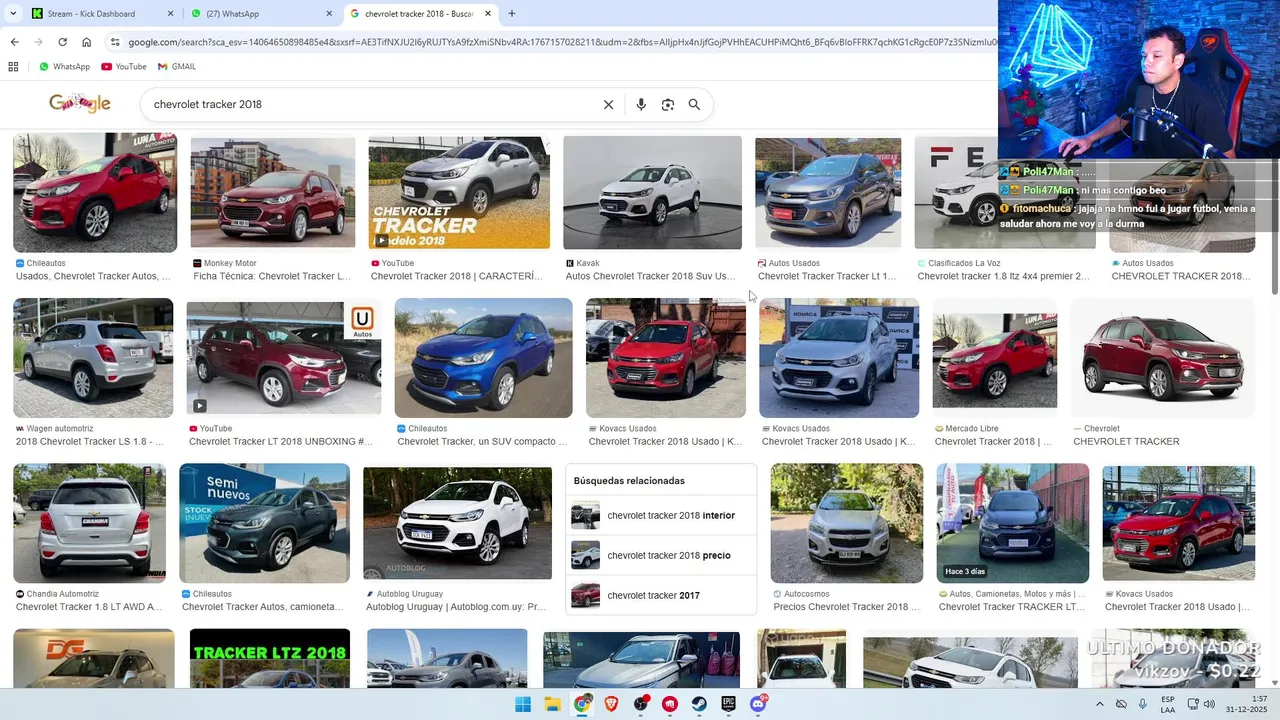The height and width of the screenshot is (720, 1280).
Task: Open the Windows Start menu
Action: (x=523, y=704)
